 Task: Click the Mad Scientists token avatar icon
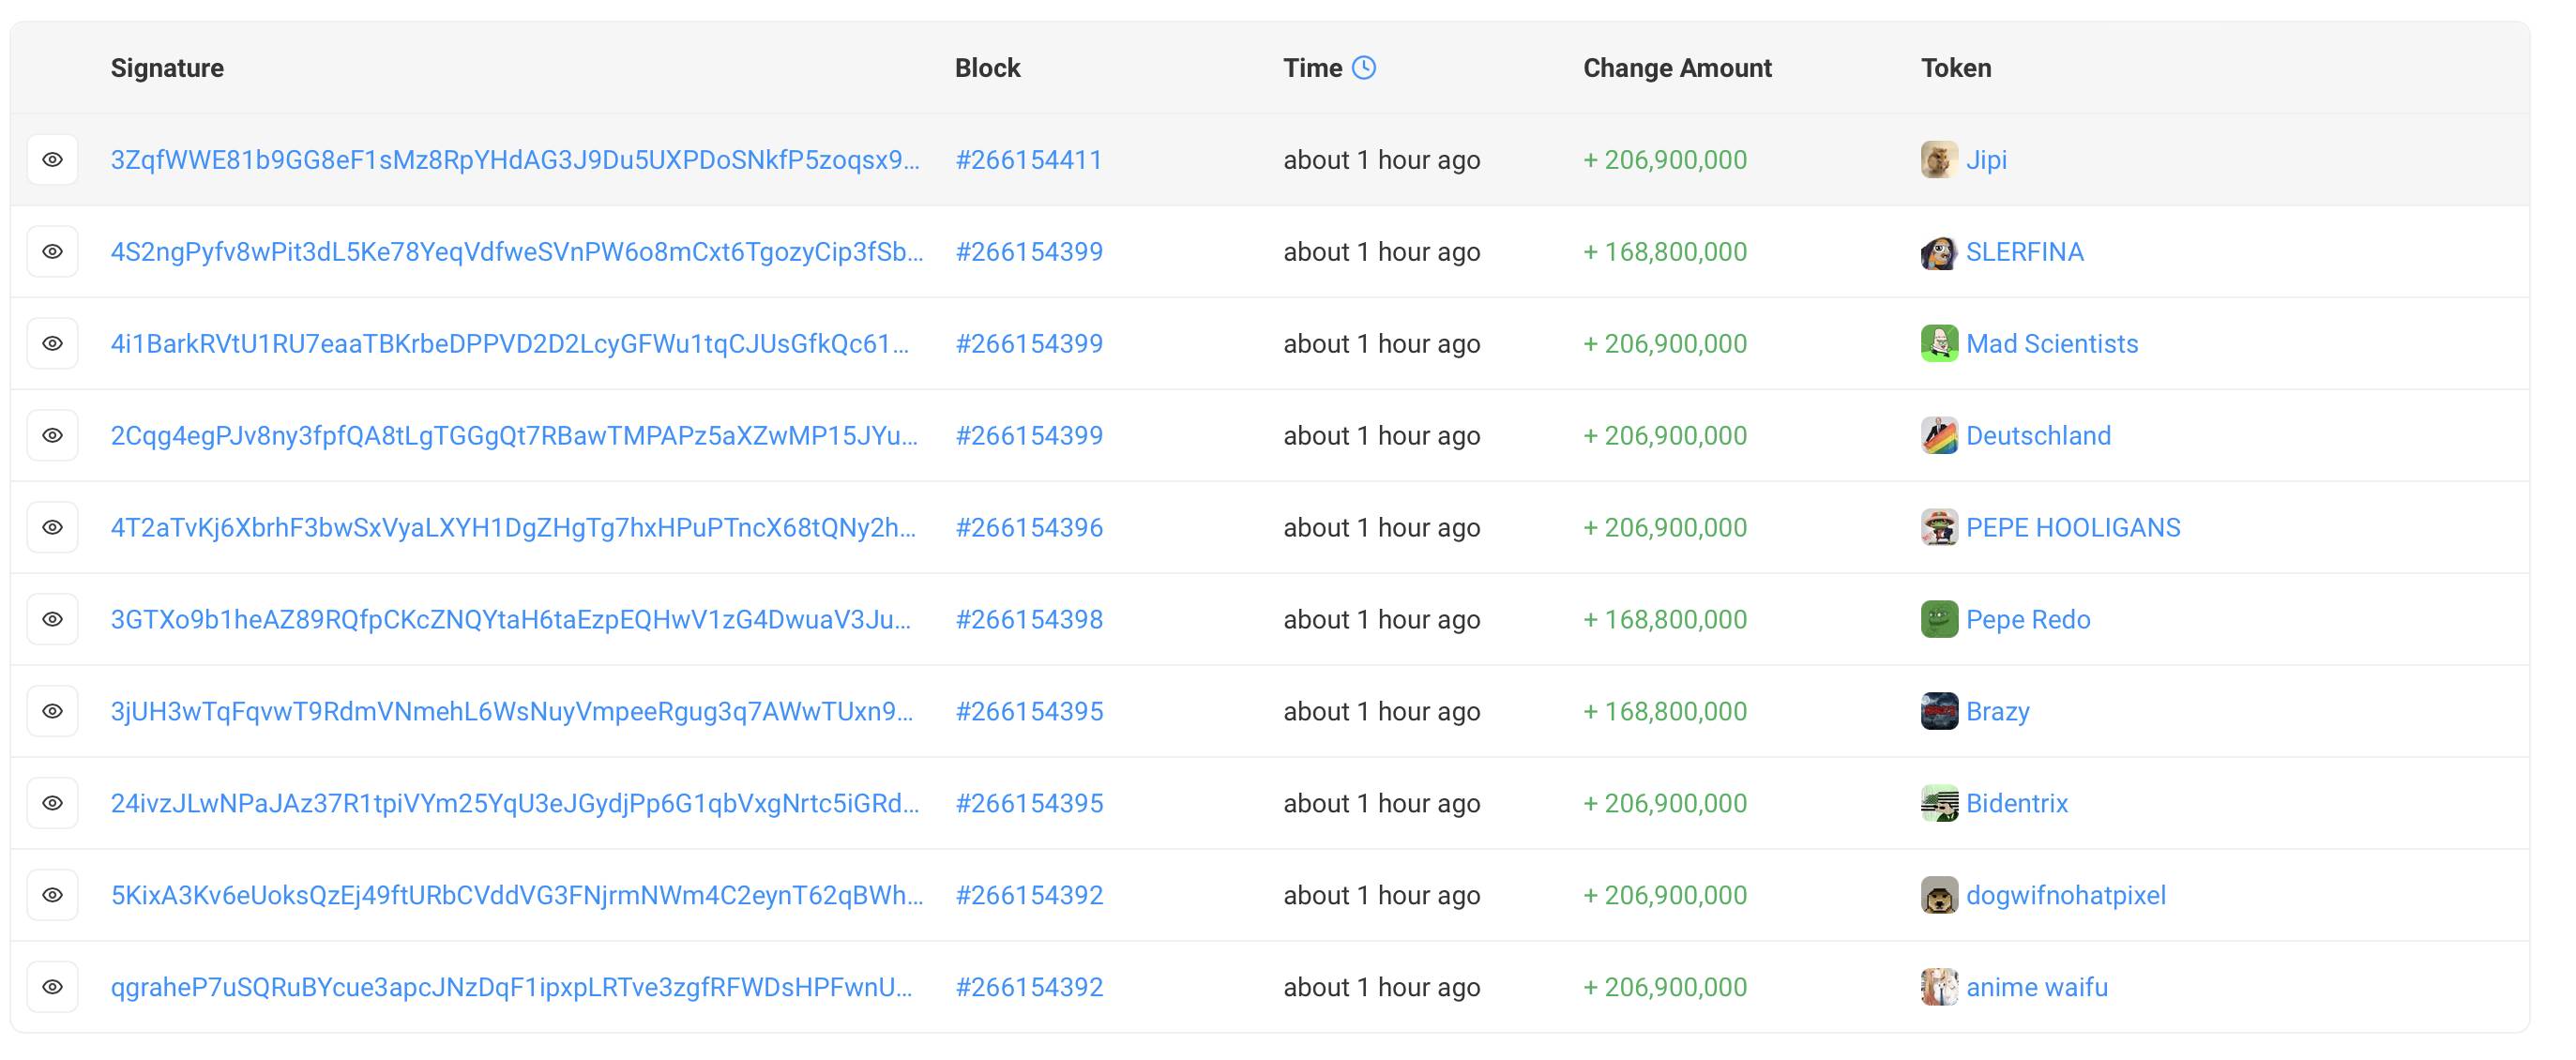1939,344
